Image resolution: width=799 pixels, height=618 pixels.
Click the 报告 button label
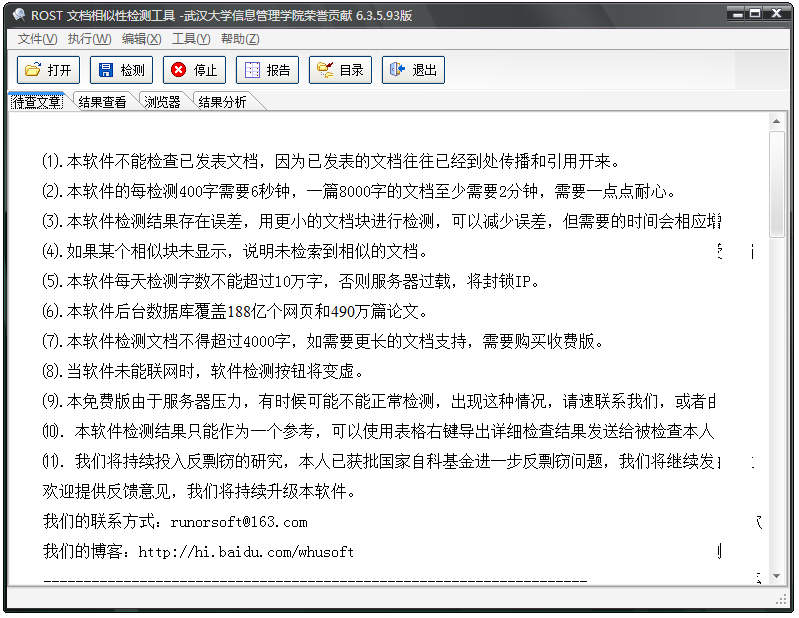click(x=278, y=70)
